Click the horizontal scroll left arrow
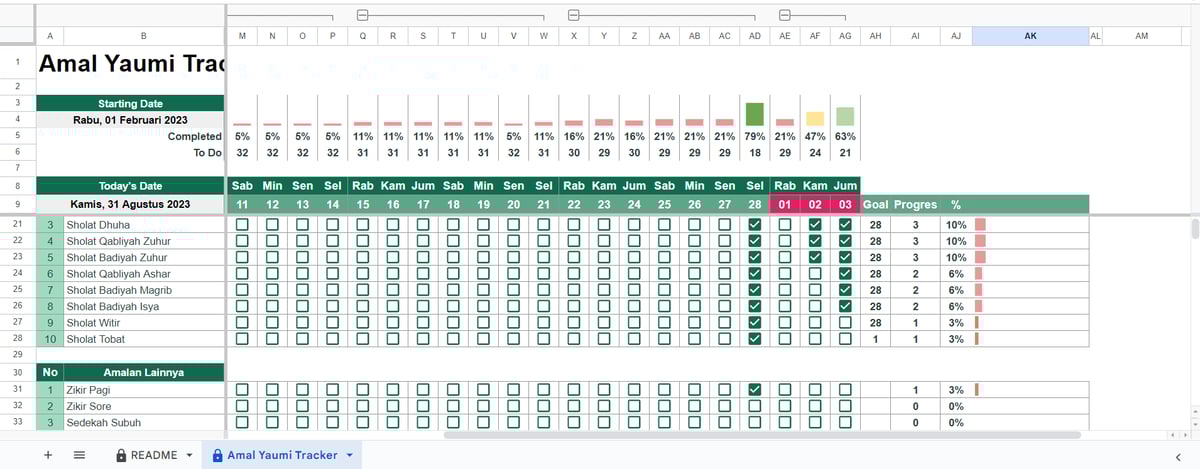1200x469 pixels. point(1175,435)
